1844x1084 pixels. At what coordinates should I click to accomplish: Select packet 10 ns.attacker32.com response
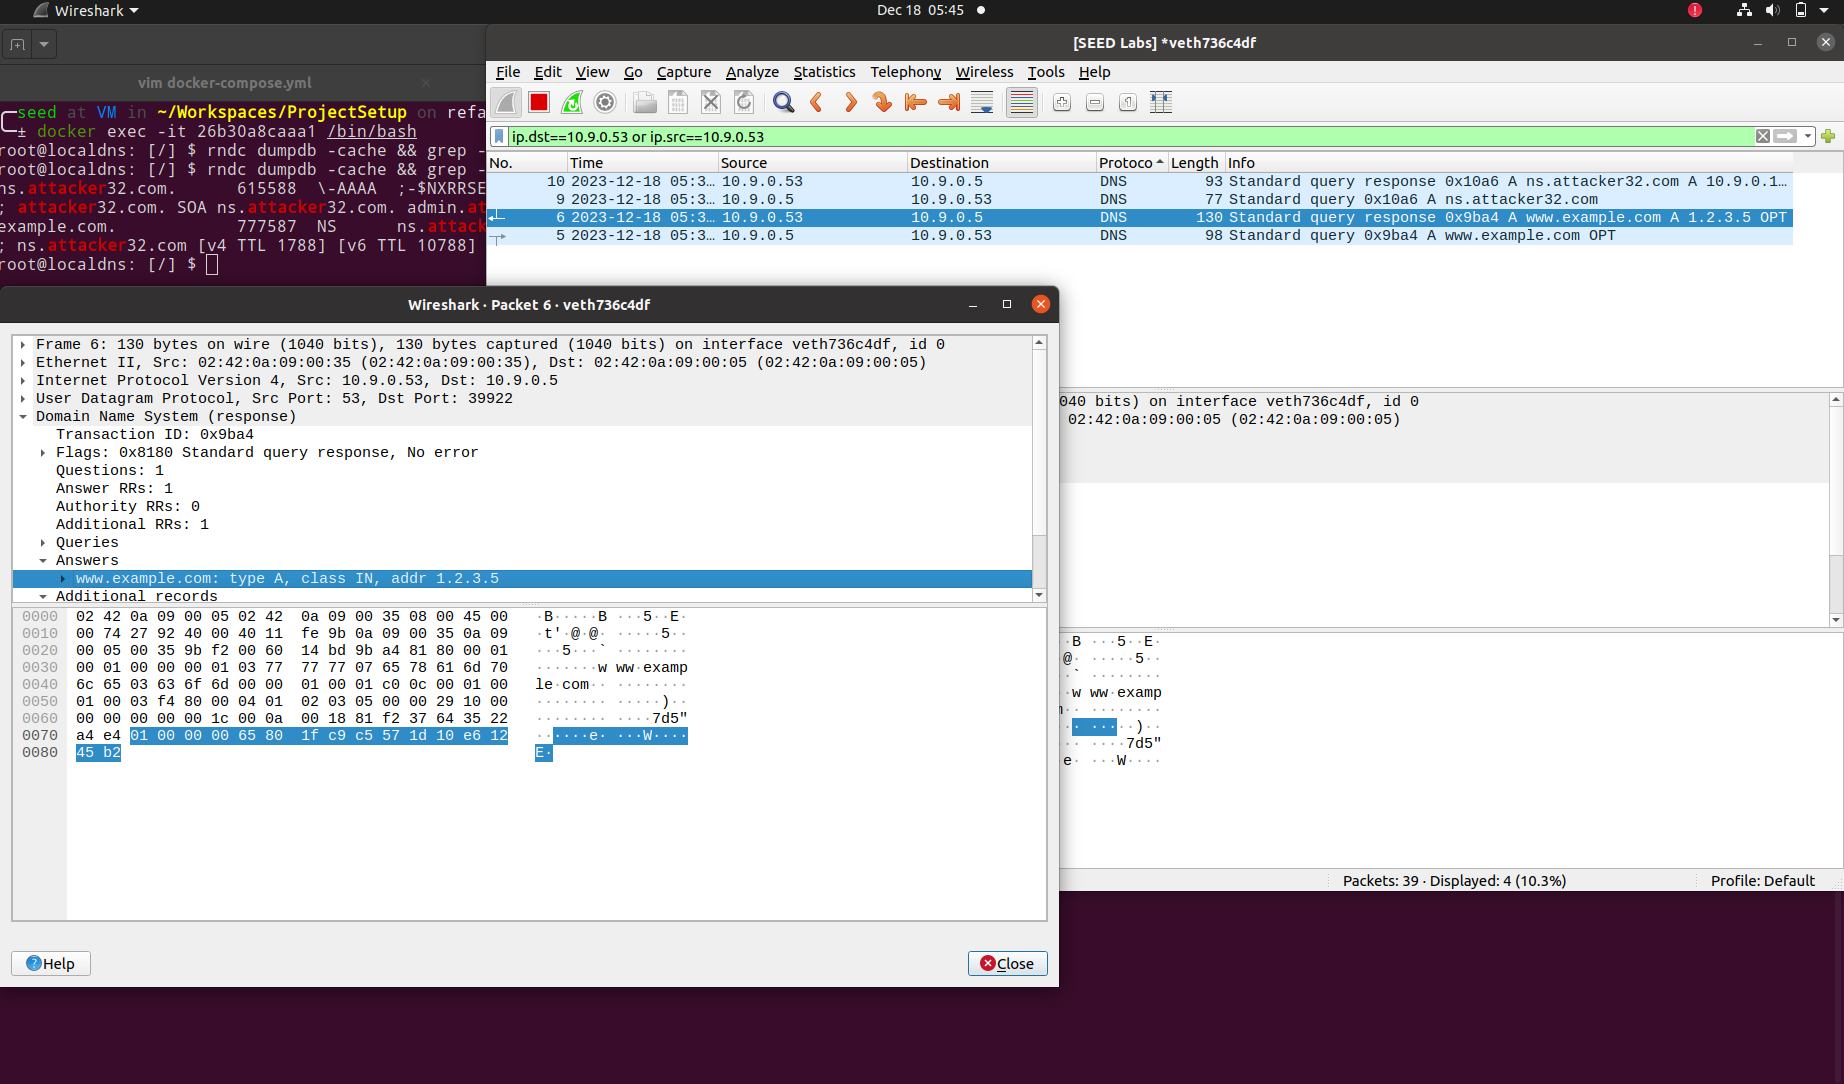[1140, 182]
